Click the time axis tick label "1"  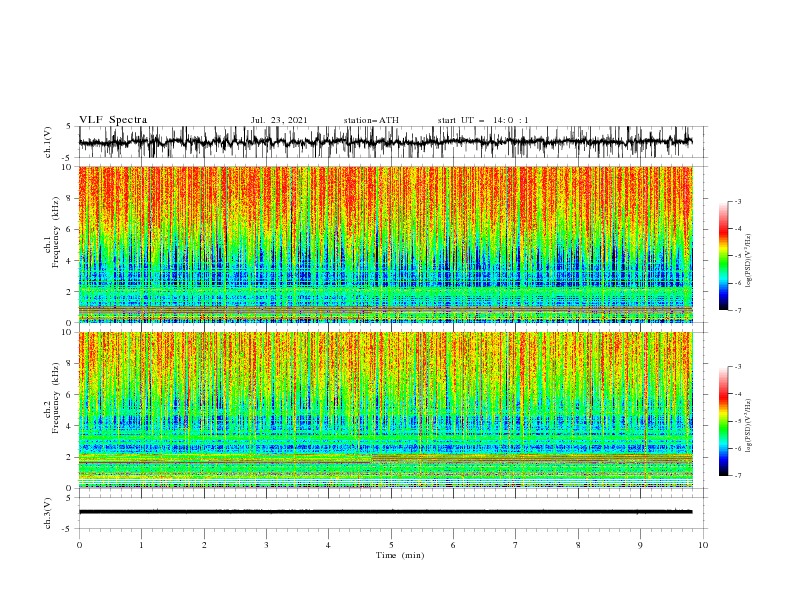click(141, 545)
